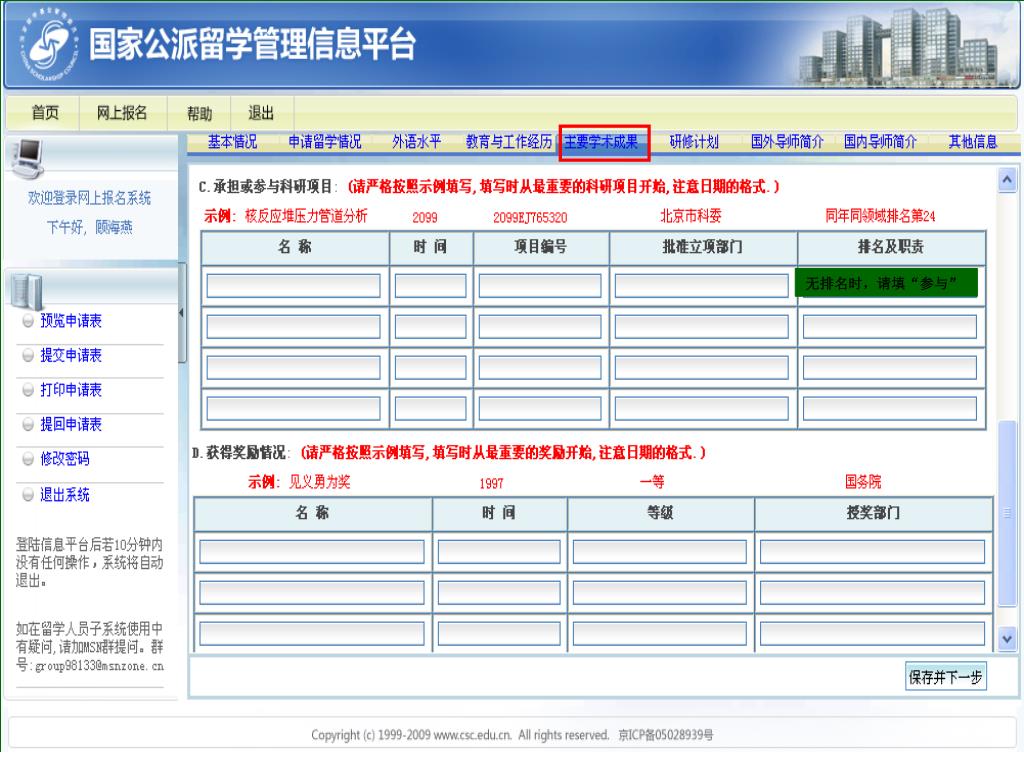
Task: Click first row 授奖部门 input field
Action: click(x=872, y=552)
